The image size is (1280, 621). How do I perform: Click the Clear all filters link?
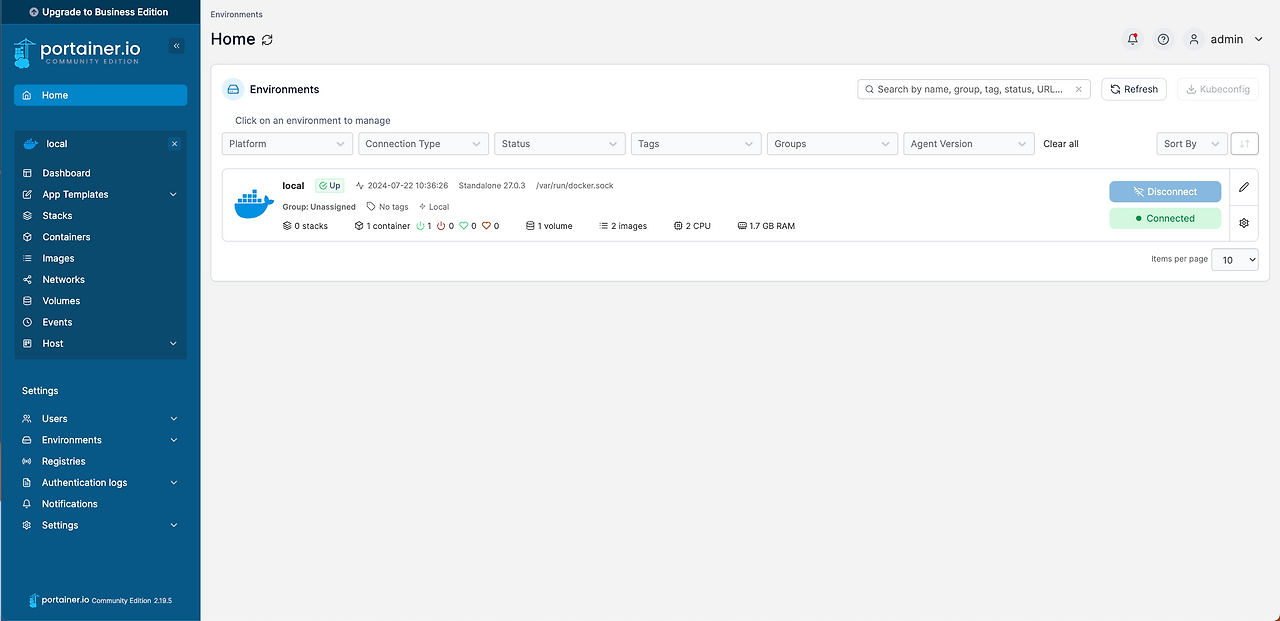pyautogui.click(x=1061, y=144)
